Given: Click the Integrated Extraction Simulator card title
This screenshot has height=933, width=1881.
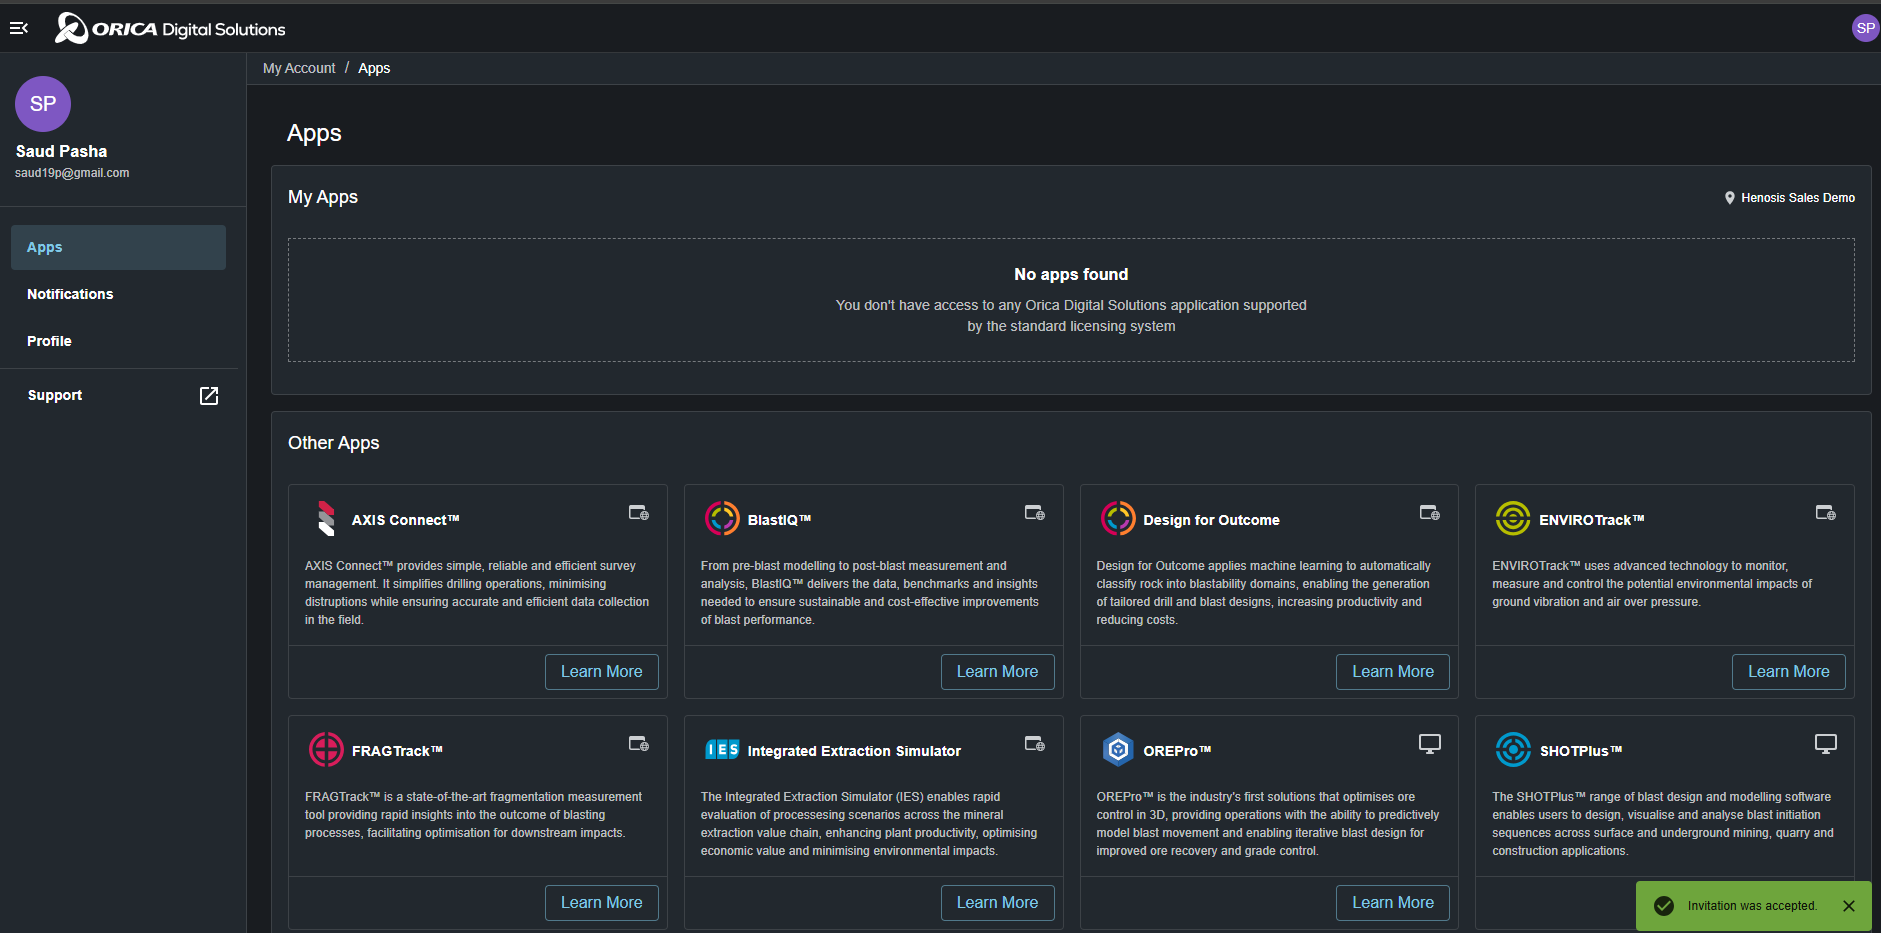Looking at the screenshot, I should 854,751.
